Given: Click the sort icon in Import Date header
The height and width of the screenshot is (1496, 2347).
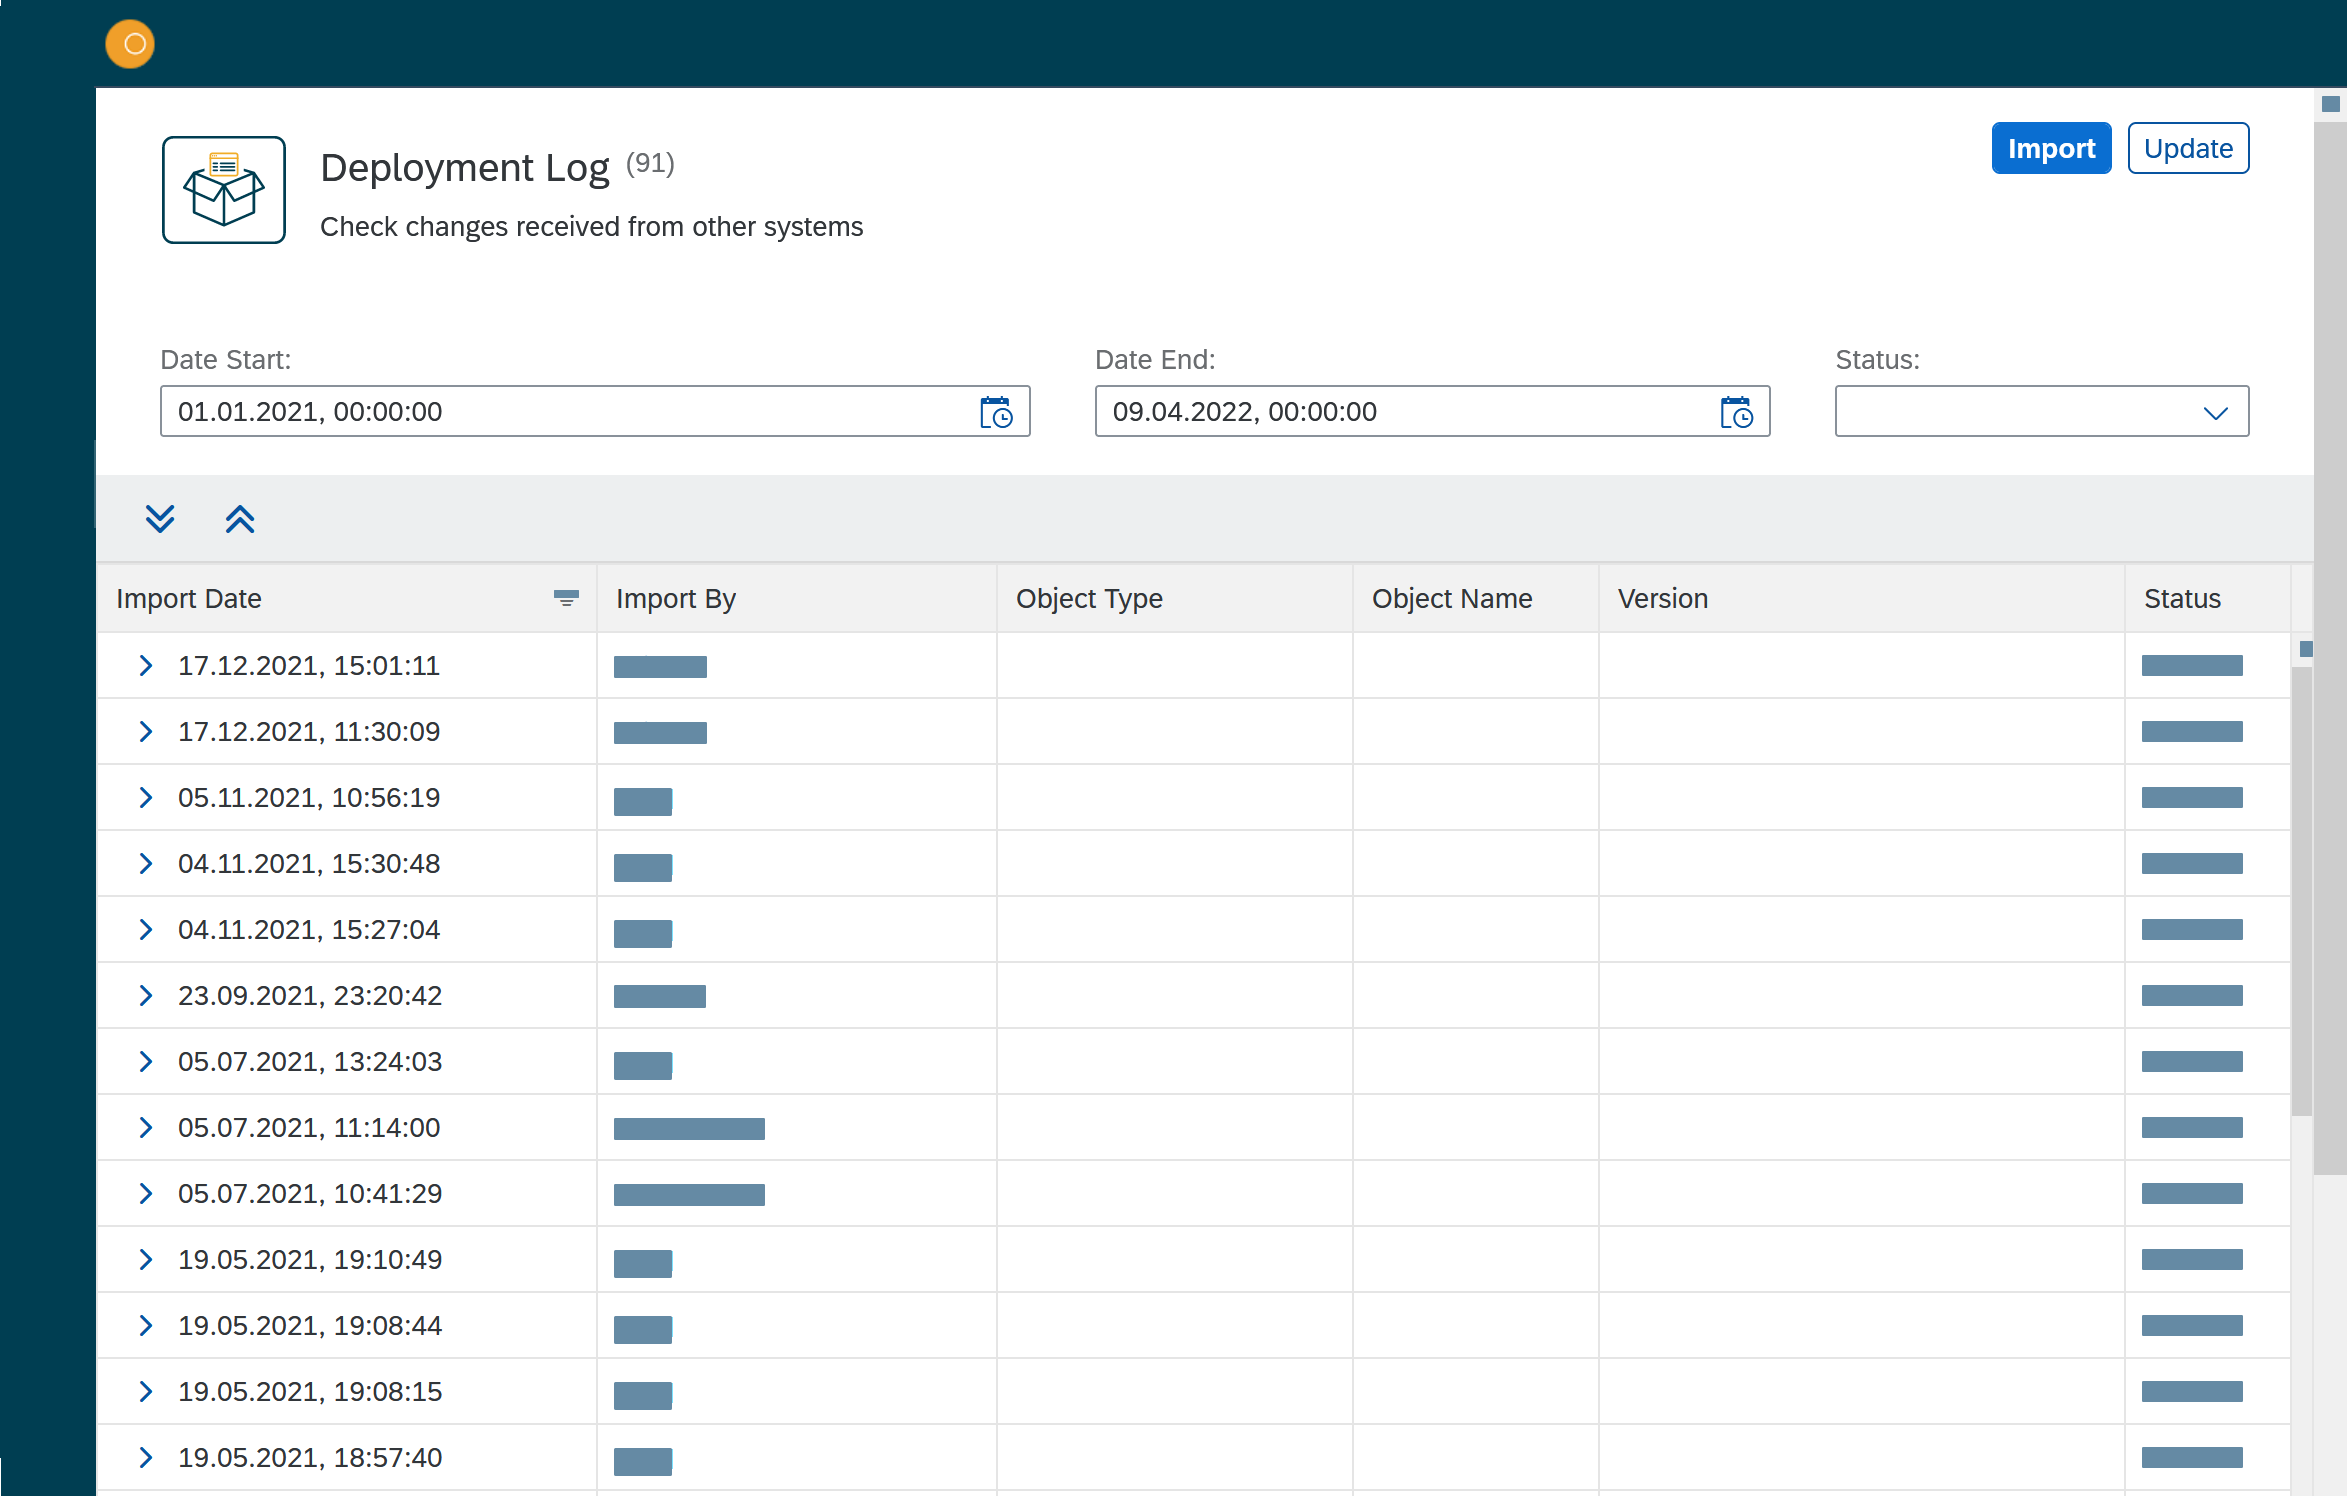Looking at the screenshot, I should pos(566,598).
